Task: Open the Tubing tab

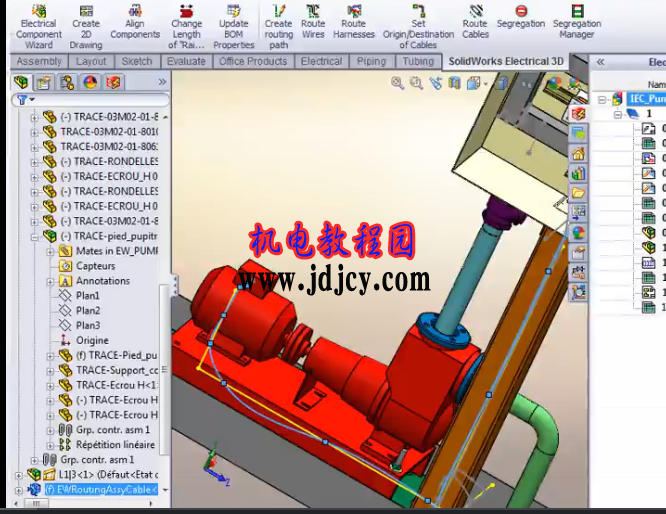Action: click(418, 62)
